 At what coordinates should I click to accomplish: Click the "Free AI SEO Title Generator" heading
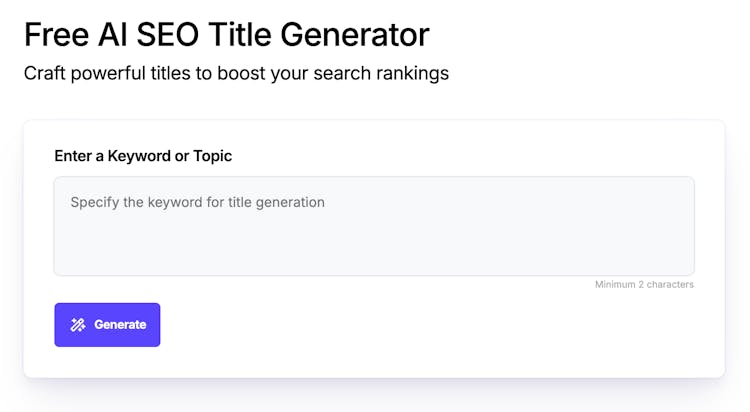pos(227,35)
